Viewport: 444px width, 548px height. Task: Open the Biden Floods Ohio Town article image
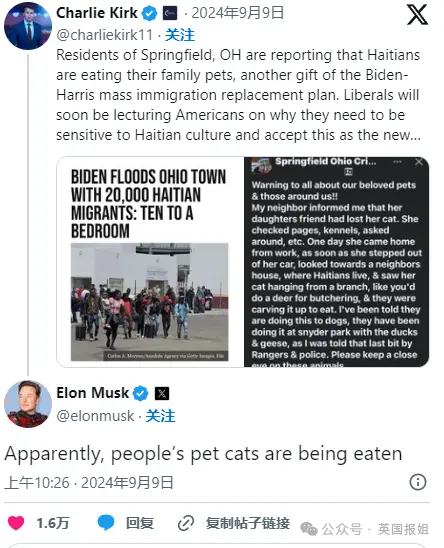150,262
